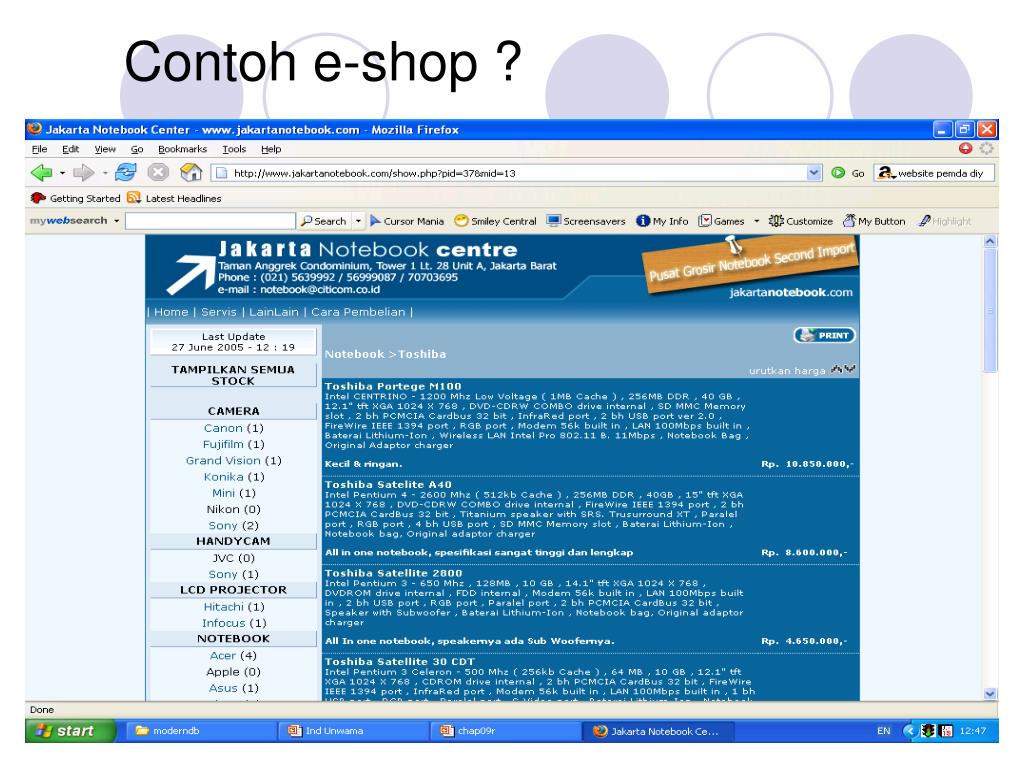Switch to Ind Unwama taskbar presentation
The image size is (1024, 768).
(355, 731)
